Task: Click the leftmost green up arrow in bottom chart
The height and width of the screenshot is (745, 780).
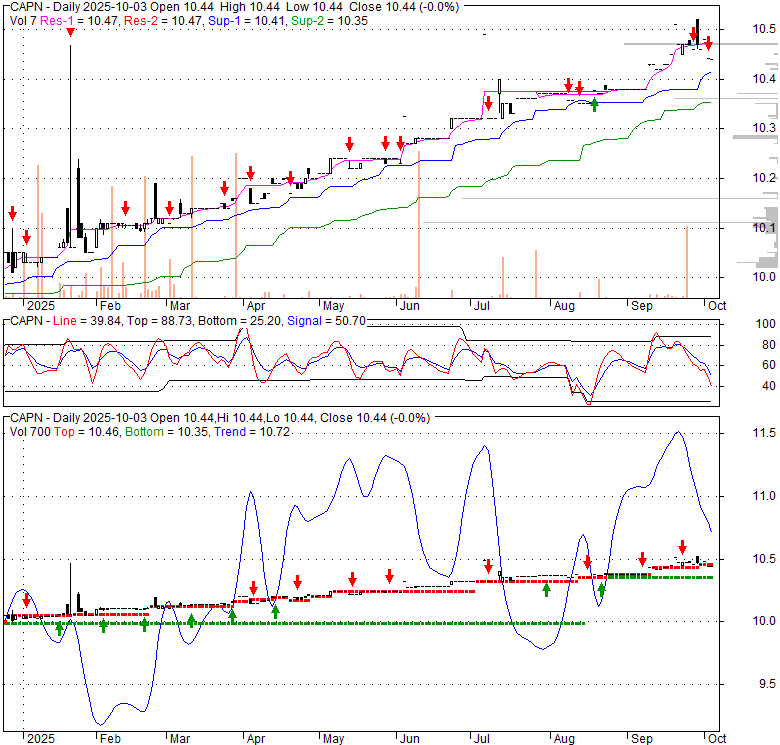Action: point(59,628)
